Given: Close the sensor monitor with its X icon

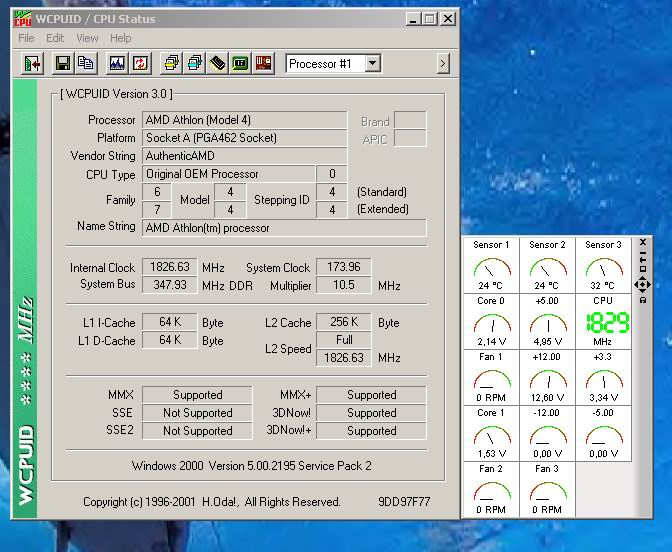Looking at the screenshot, I should tap(643, 243).
